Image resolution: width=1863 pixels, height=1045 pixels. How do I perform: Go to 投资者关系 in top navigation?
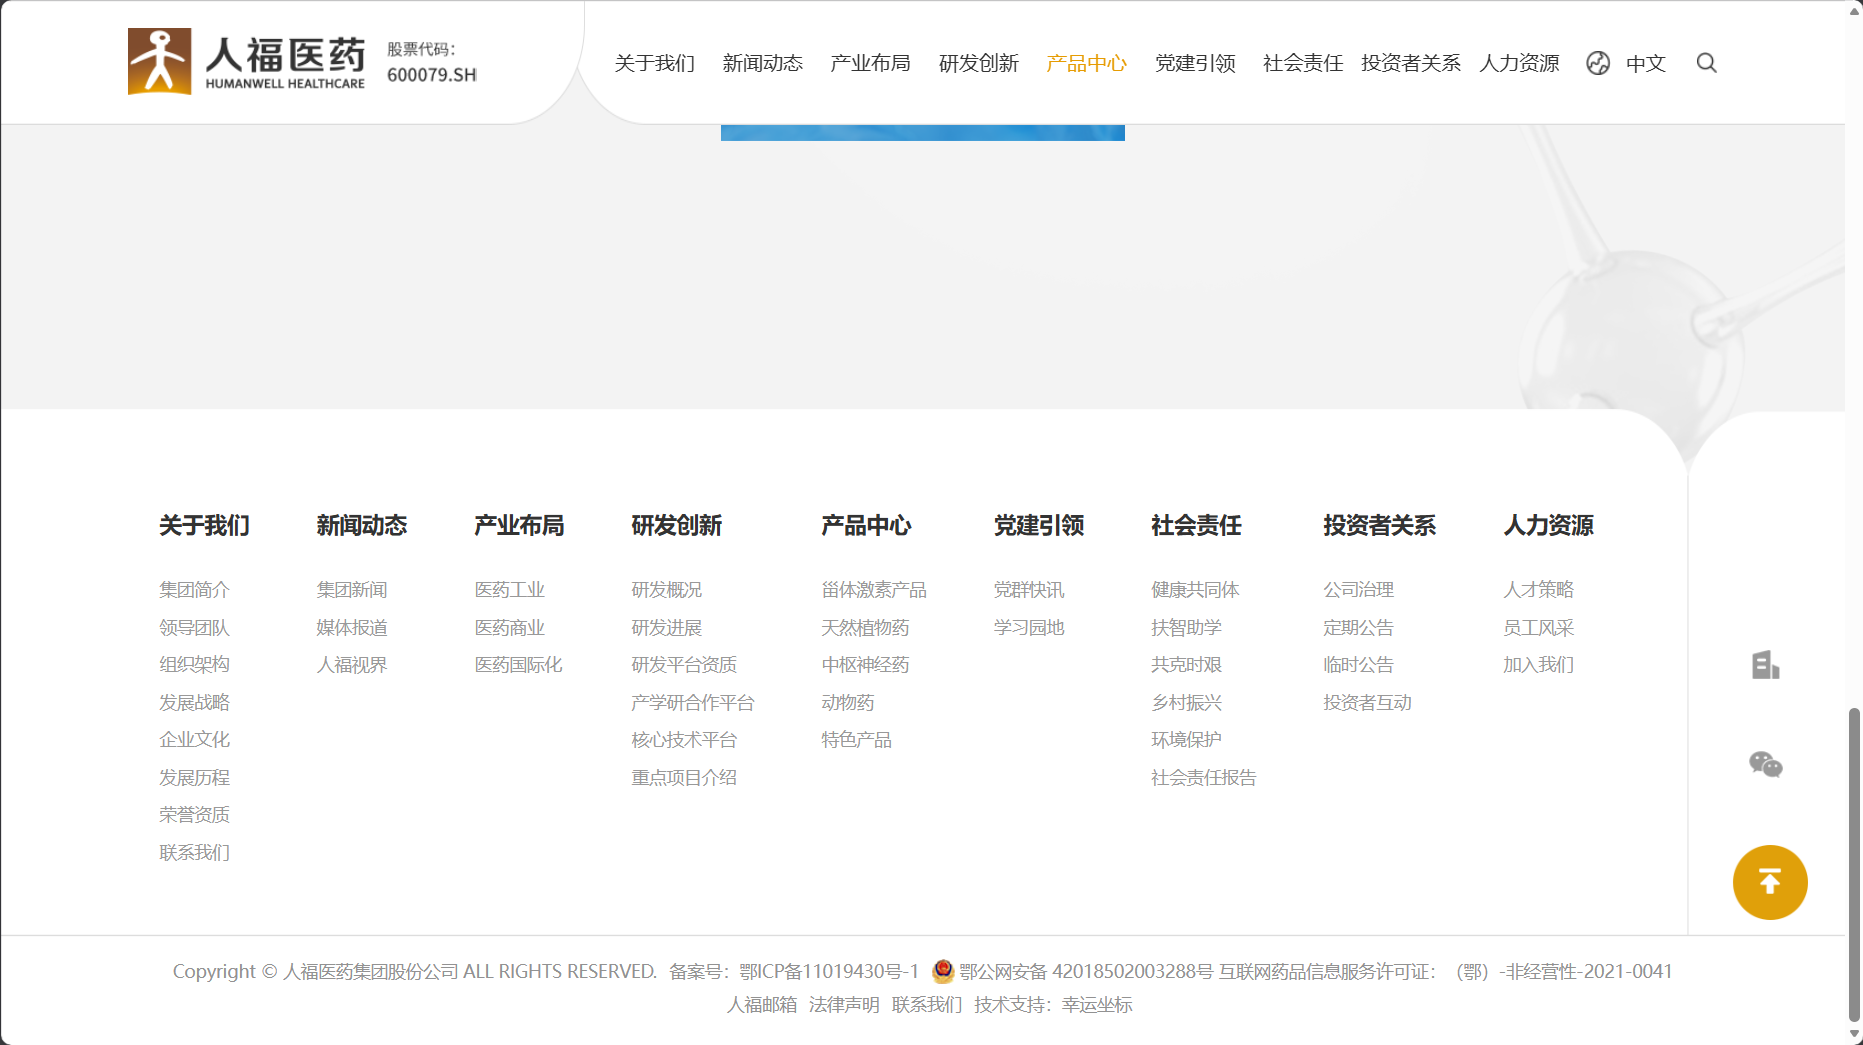click(x=1410, y=63)
